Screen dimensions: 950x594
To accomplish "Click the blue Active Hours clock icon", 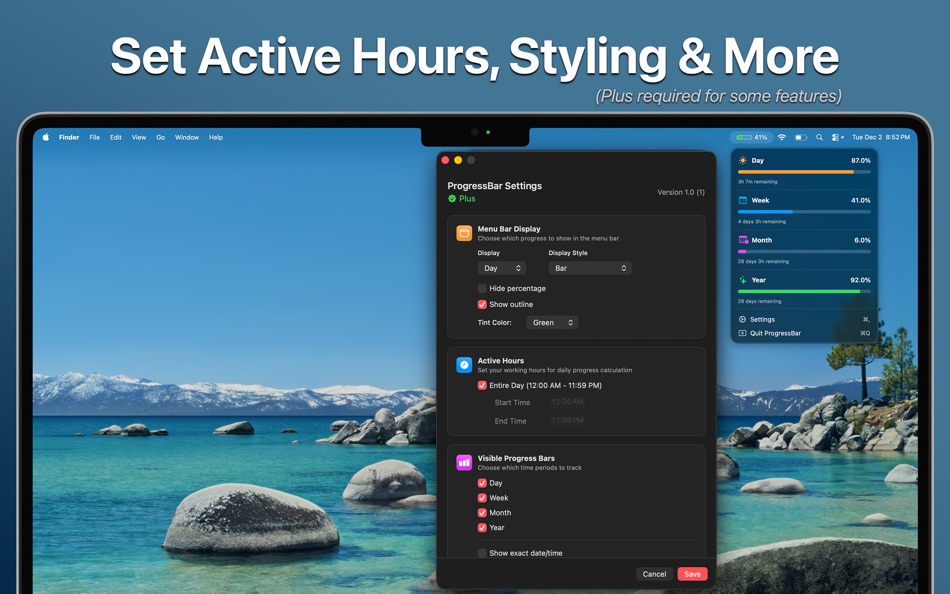I will [463, 364].
